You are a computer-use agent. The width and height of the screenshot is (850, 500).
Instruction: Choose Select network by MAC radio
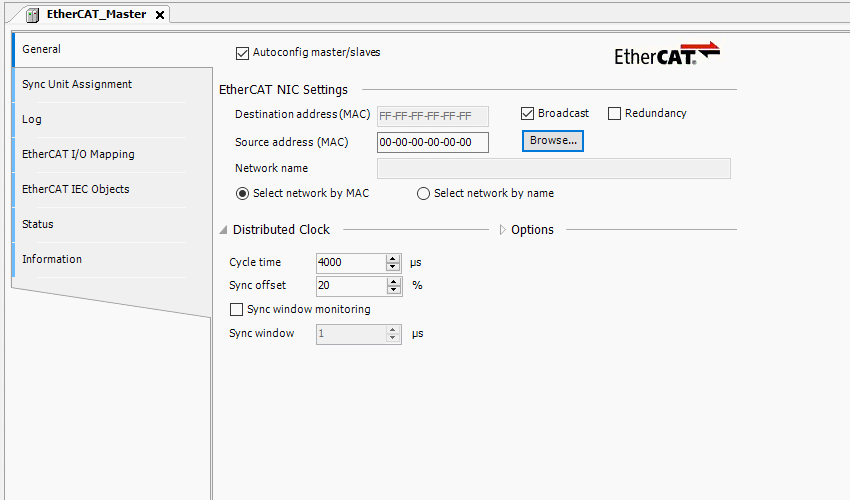click(242, 194)
